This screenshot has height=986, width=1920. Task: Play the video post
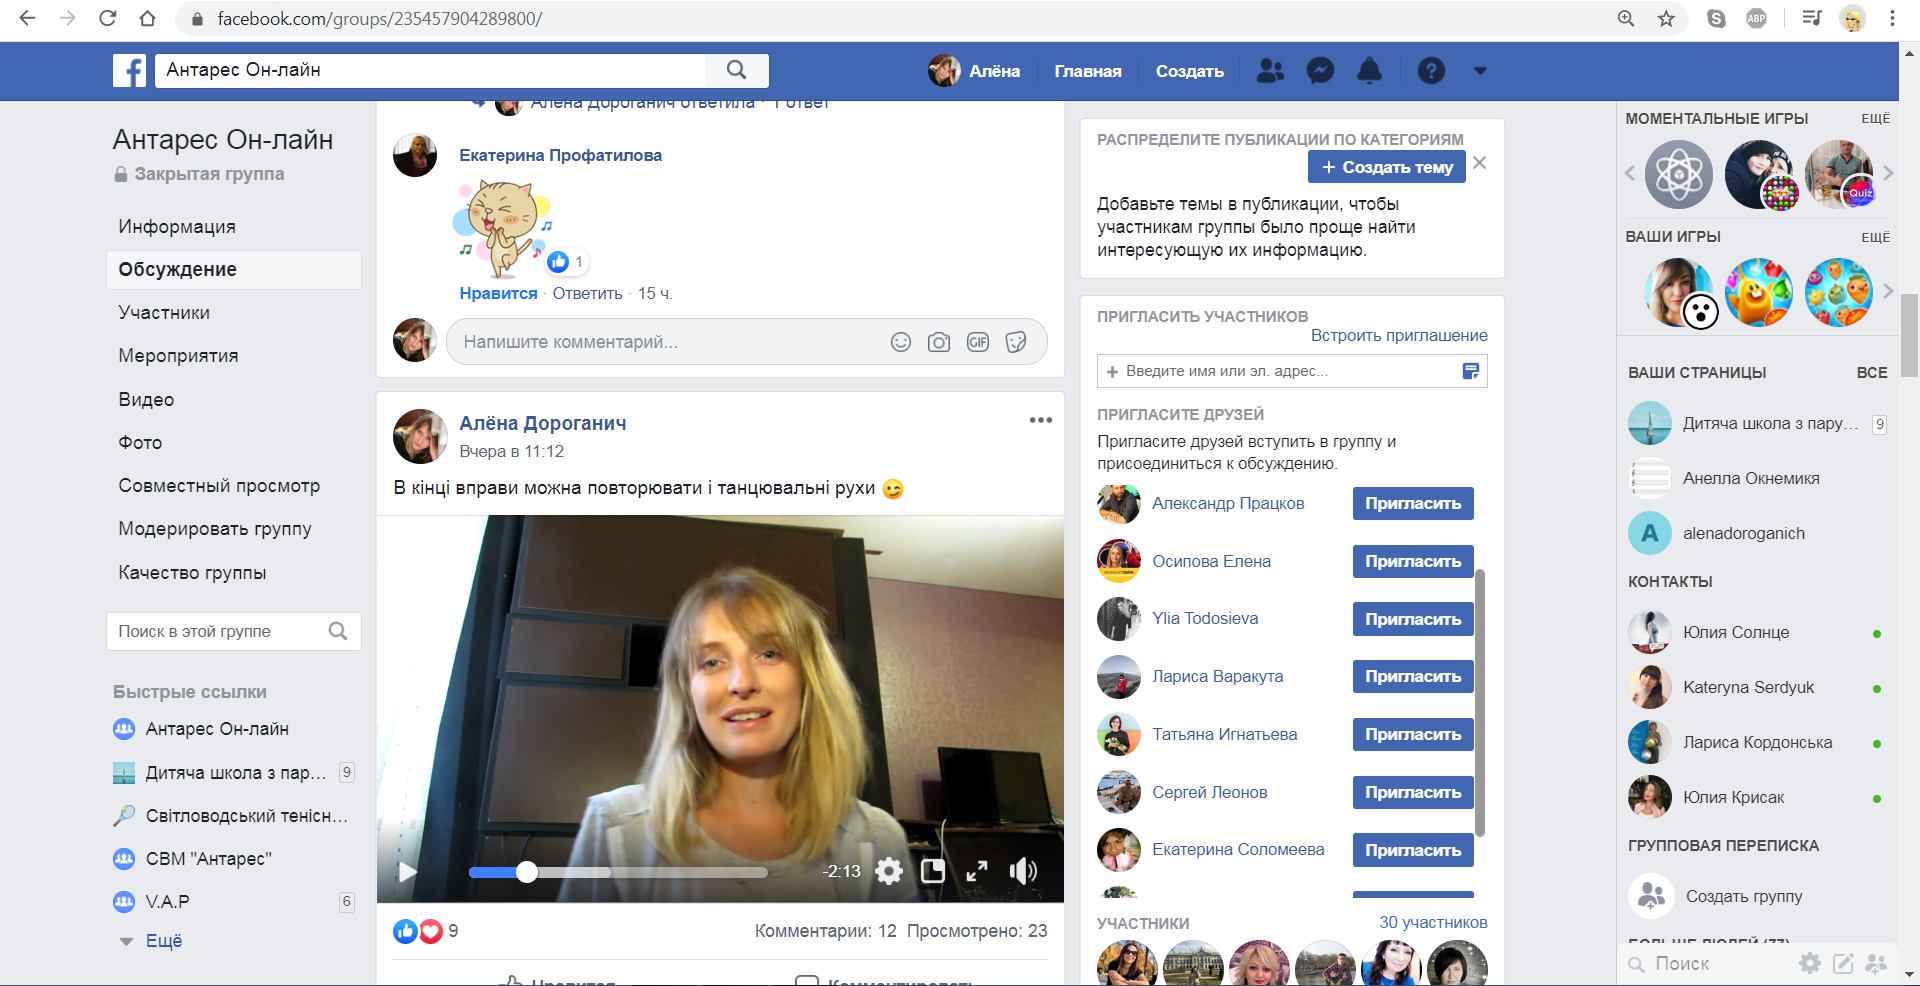[x=407, y=871]
